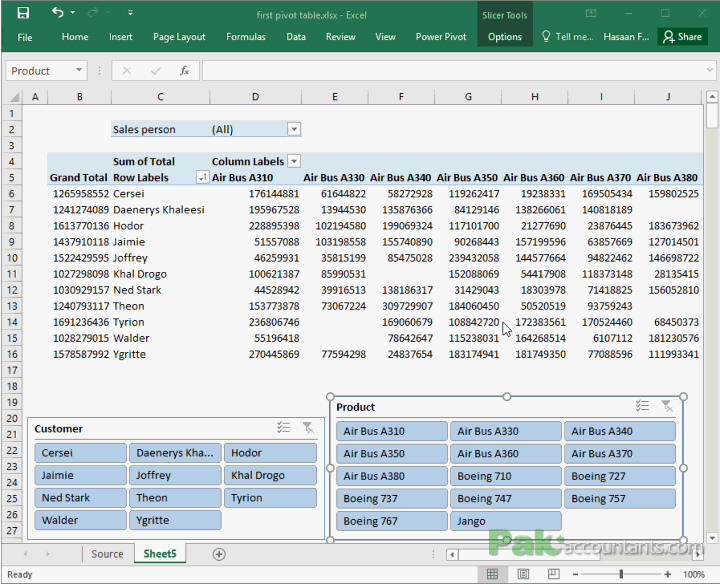Open the View tab
Viewport: 720px width, 584px height.
[x=385, y=37]
